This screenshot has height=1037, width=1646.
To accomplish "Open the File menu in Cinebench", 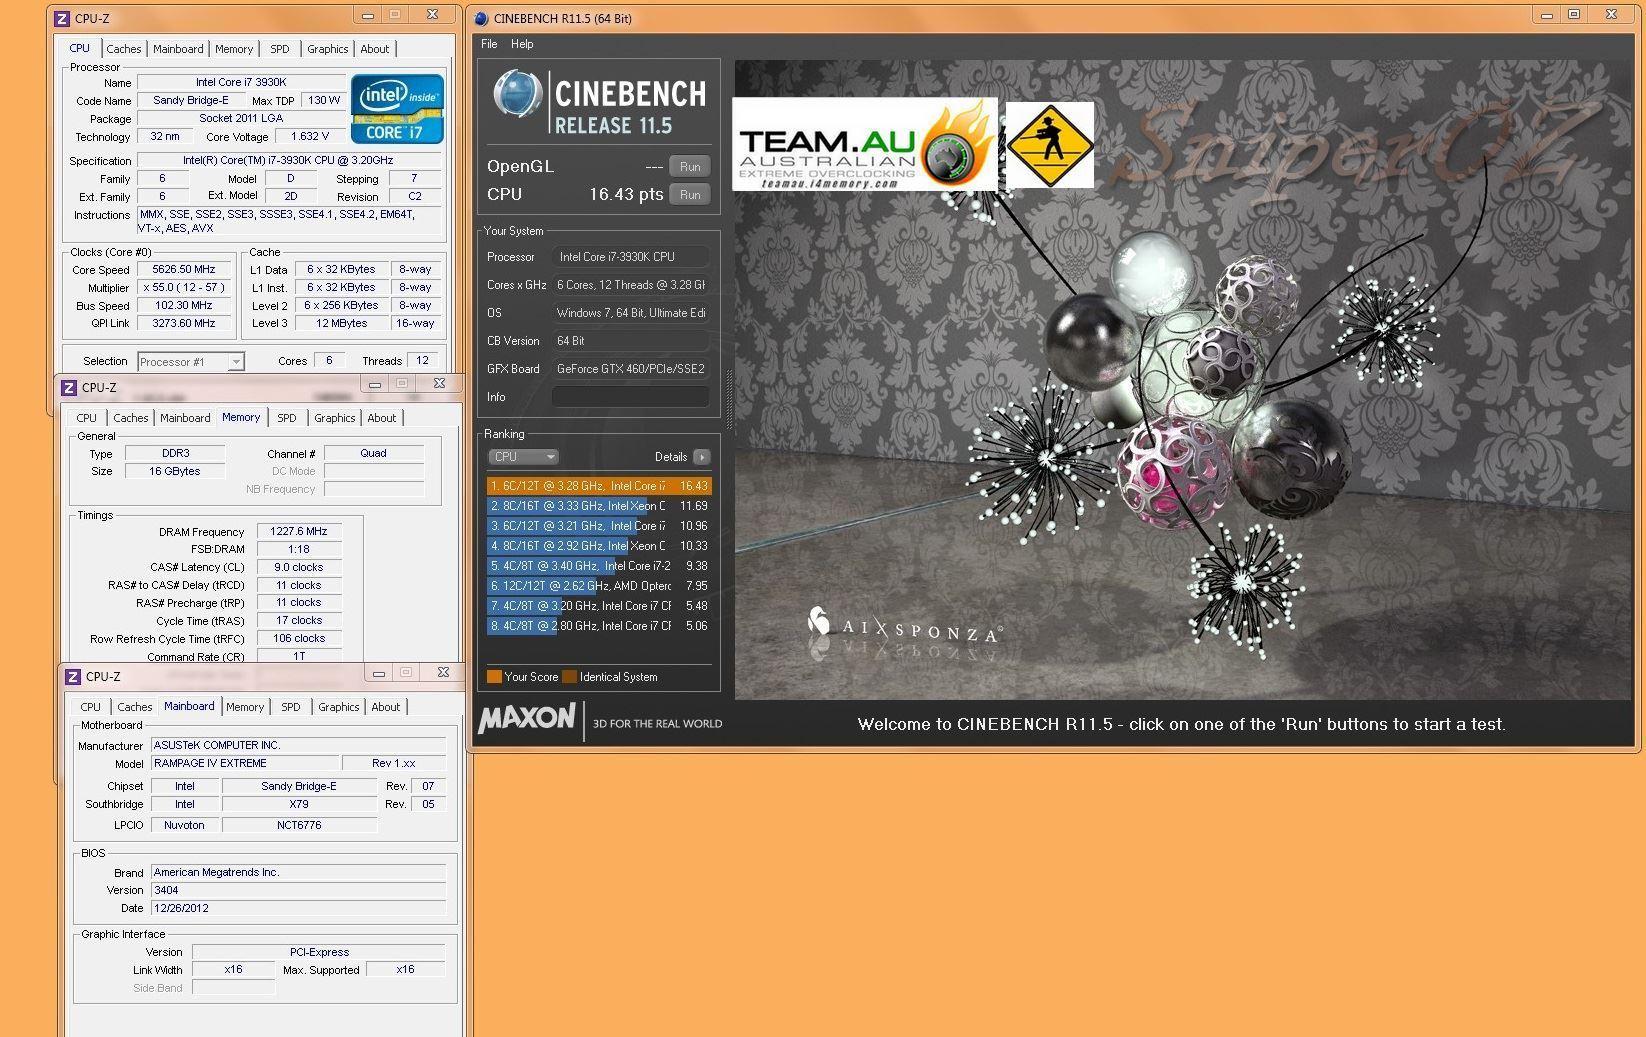I will pos(489,44).
